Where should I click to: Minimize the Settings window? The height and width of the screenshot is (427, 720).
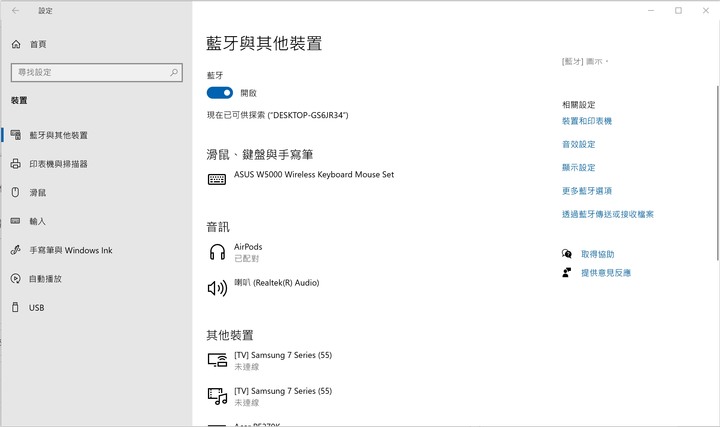(651, 10)
